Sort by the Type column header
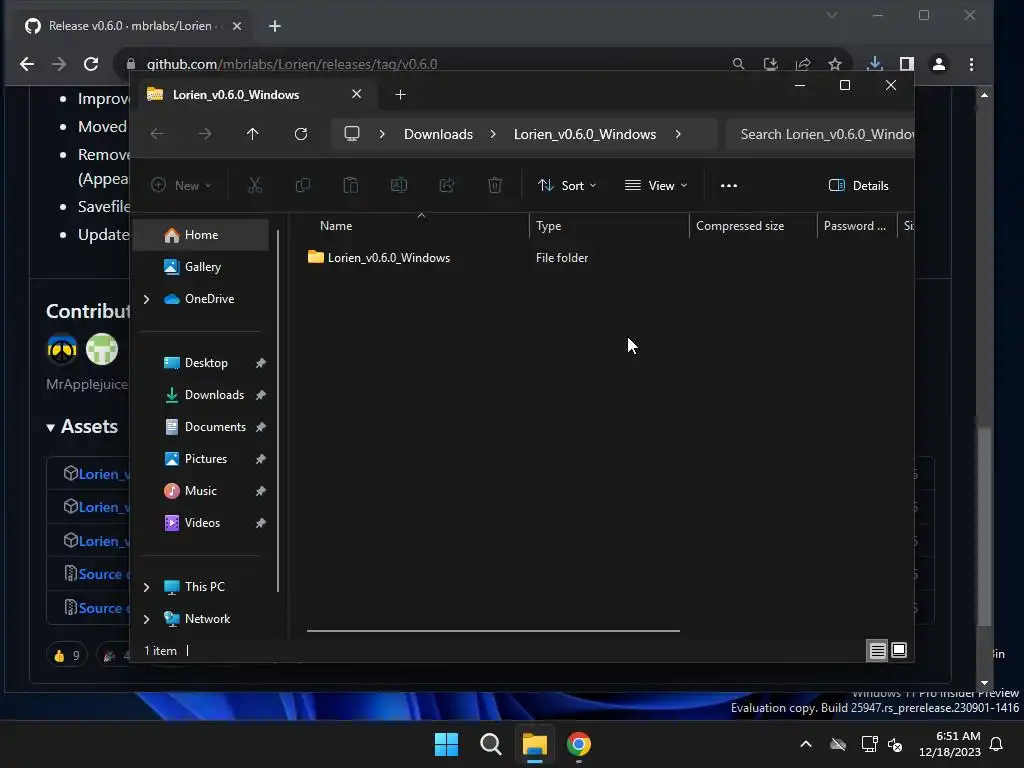Image resolution: width=1024 pixels, height=768 pixels. [609, 226]
